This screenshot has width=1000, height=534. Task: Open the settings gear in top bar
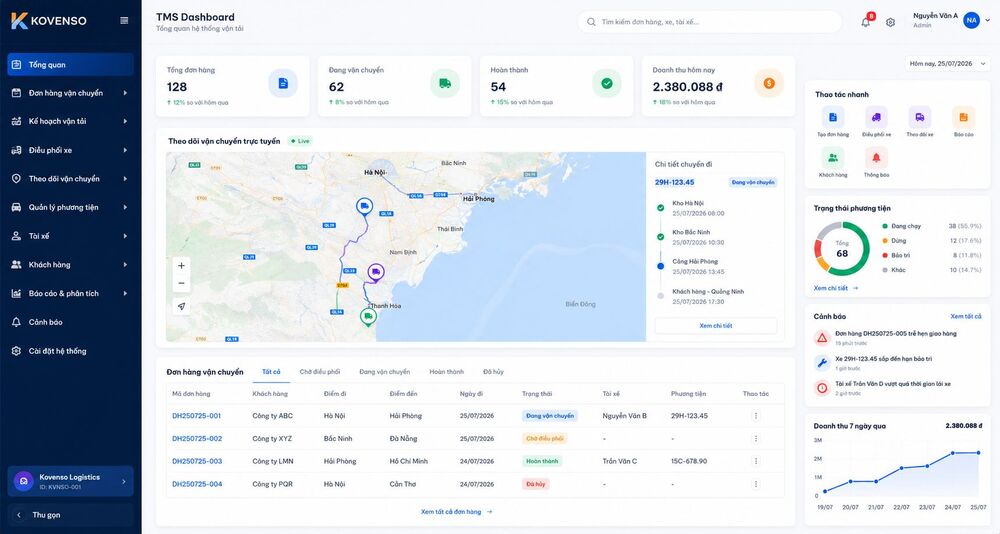(x=890, y=22)
